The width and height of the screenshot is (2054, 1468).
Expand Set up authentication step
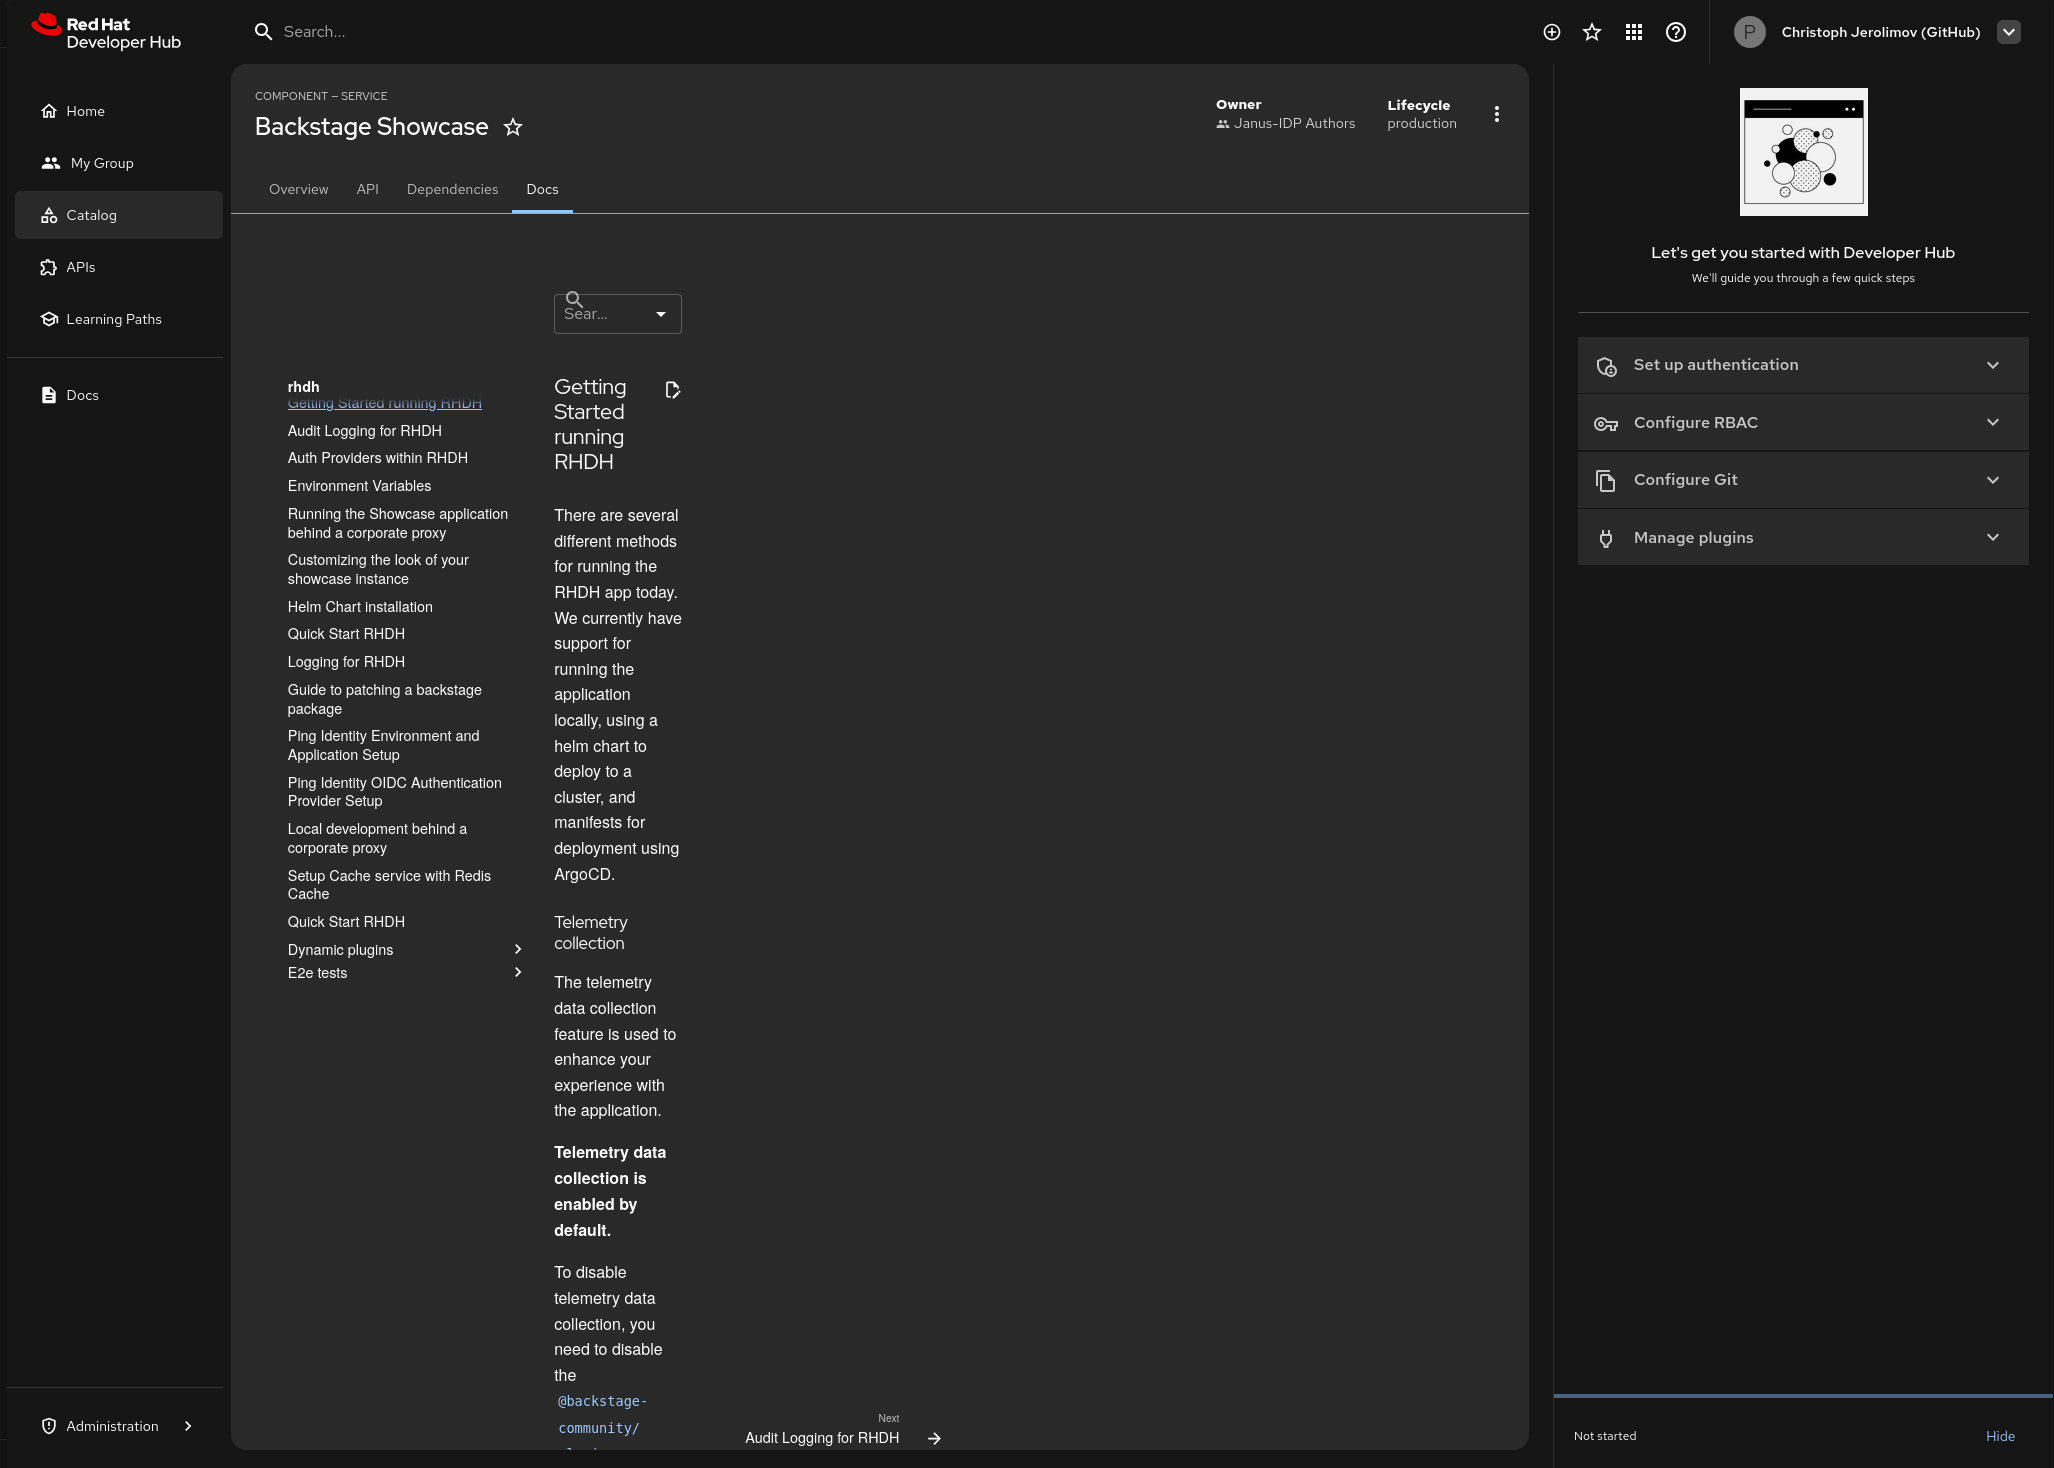click(1802, 365)
